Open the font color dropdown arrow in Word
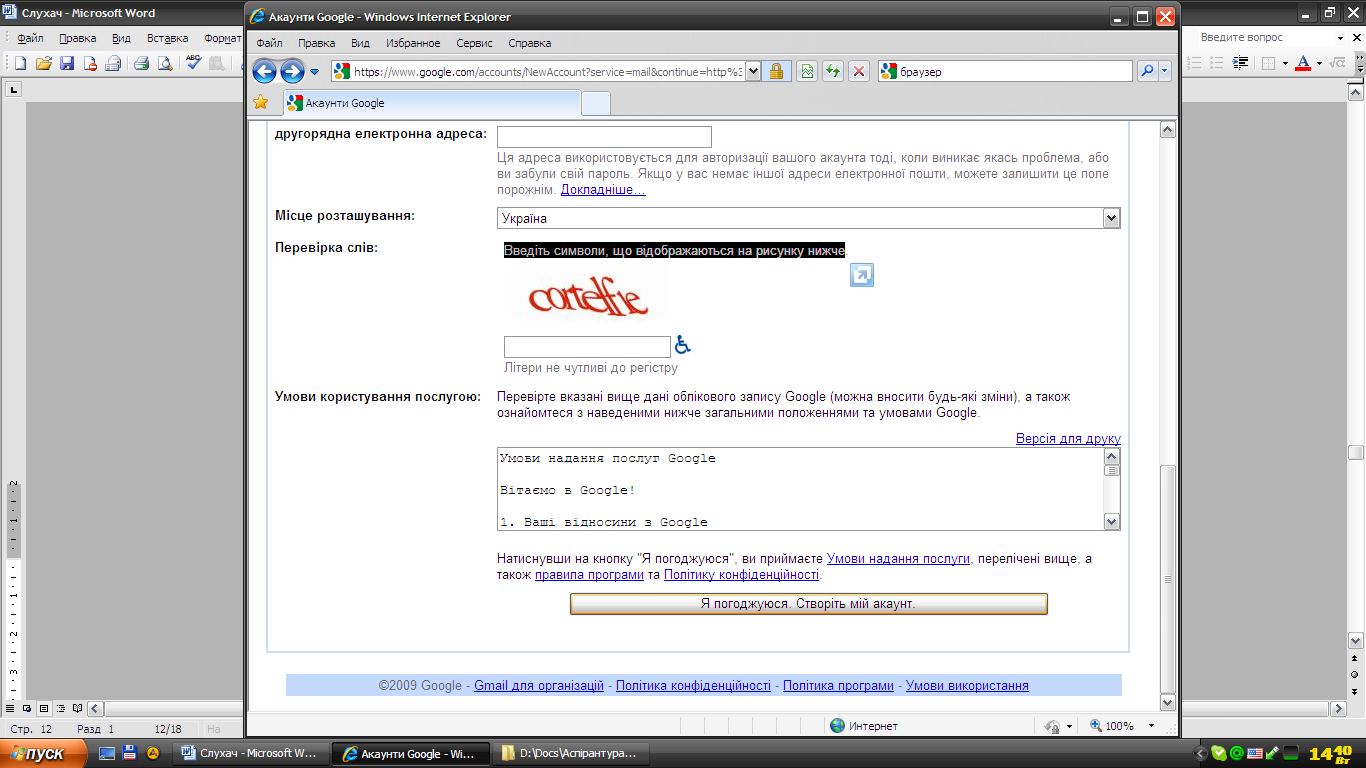The width and height of the screenshot is (1366, 768). [x=1319, y=63]
